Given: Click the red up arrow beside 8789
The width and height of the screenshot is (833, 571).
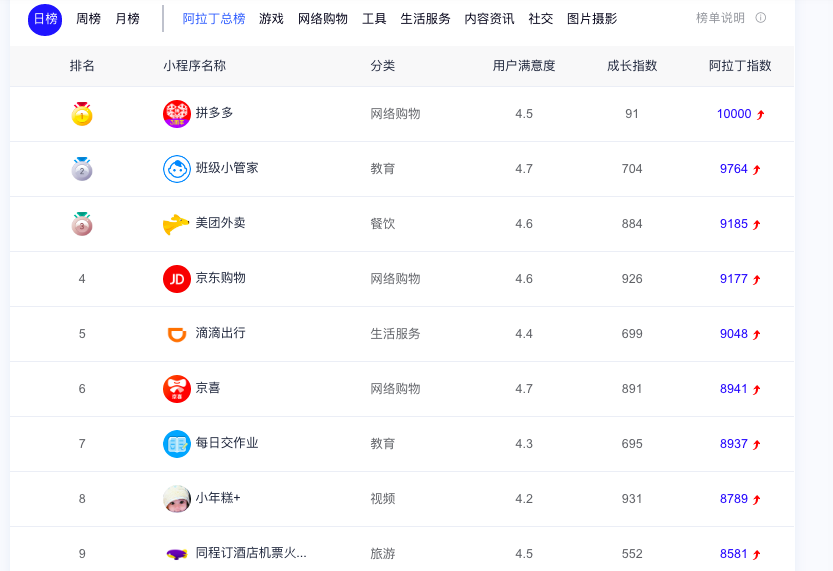Looking at the screenshot, I should pos(756,499).
